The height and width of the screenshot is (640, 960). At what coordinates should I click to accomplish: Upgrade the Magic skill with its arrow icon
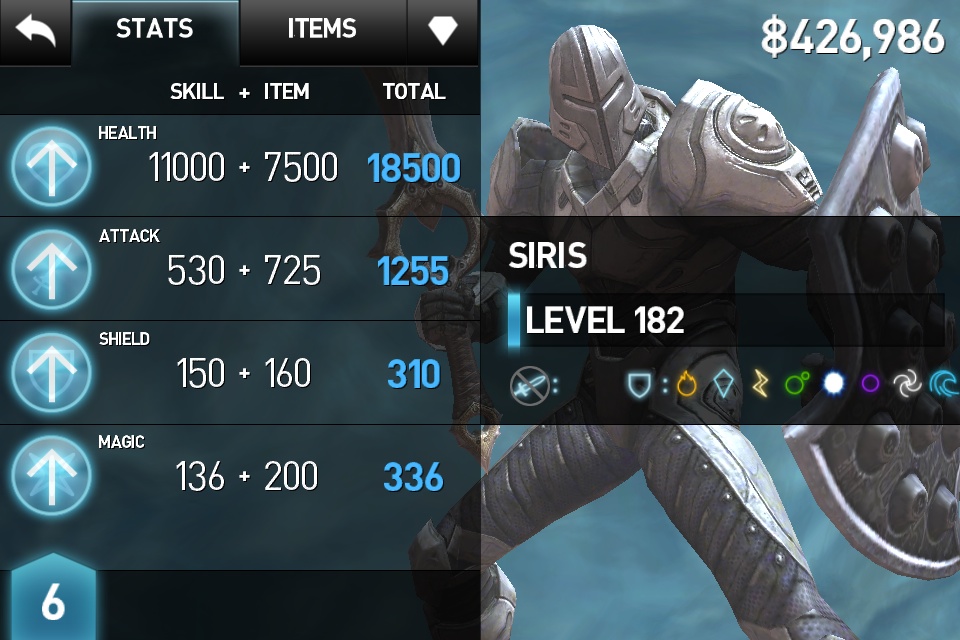point(51,475)
